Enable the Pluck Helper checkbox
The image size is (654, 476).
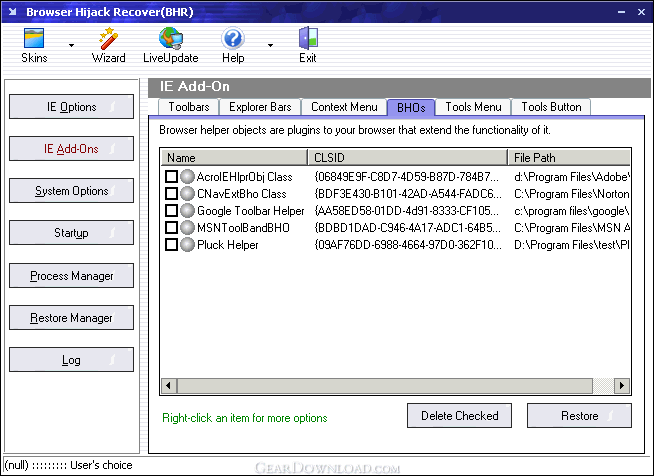pos(171,245)
